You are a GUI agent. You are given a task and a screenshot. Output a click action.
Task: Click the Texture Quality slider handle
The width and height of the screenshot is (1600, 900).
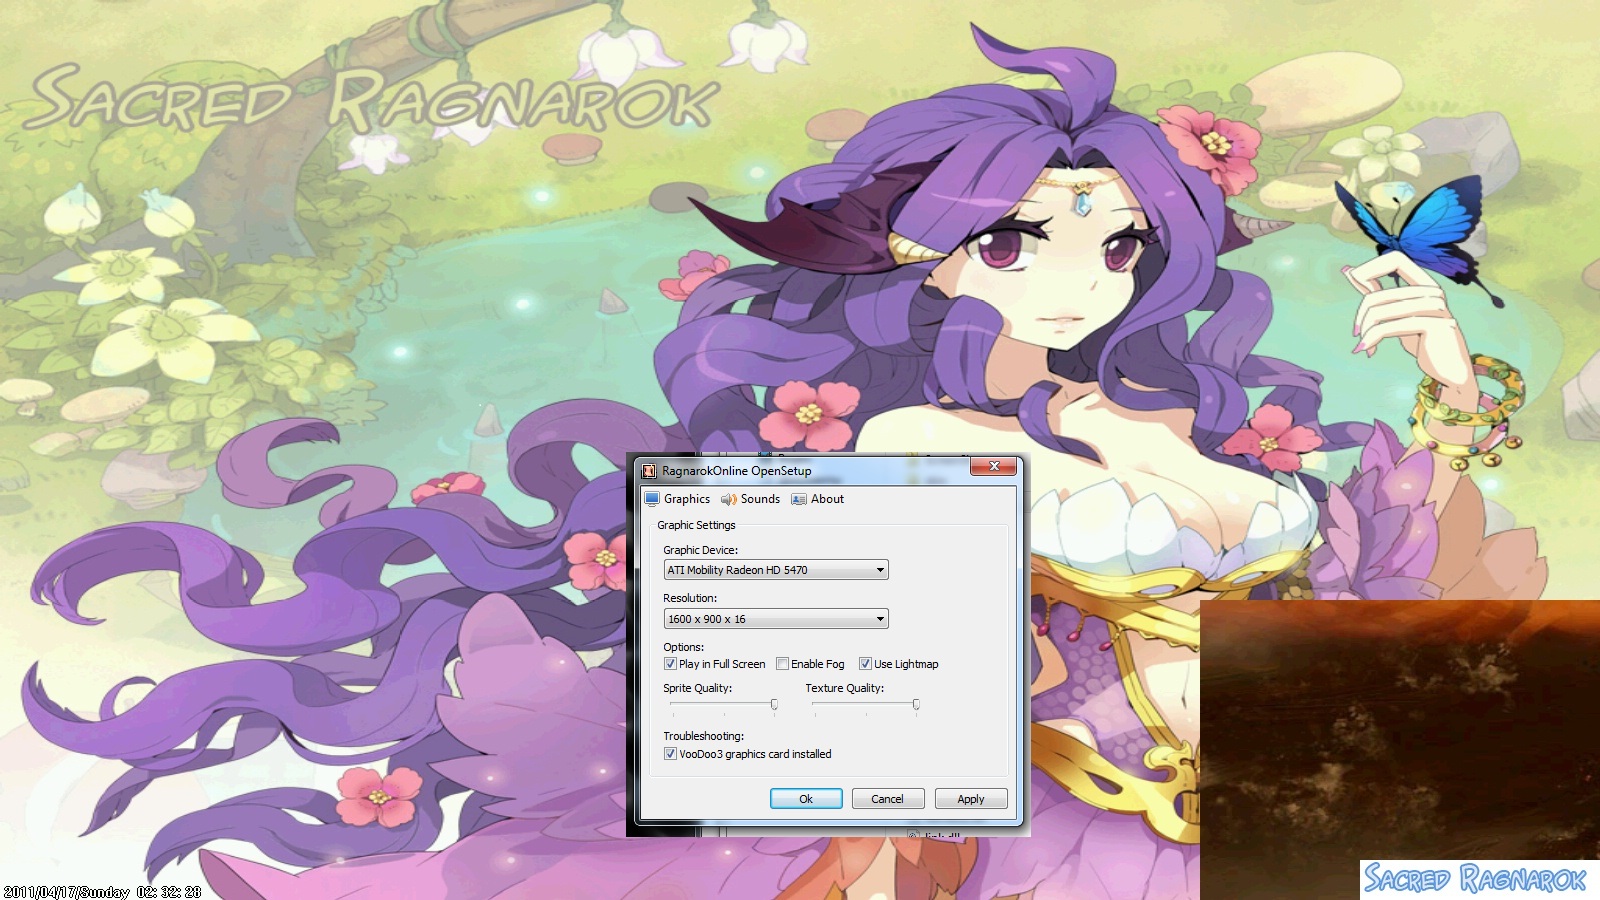pyautogui.click(x=916, y=705)
